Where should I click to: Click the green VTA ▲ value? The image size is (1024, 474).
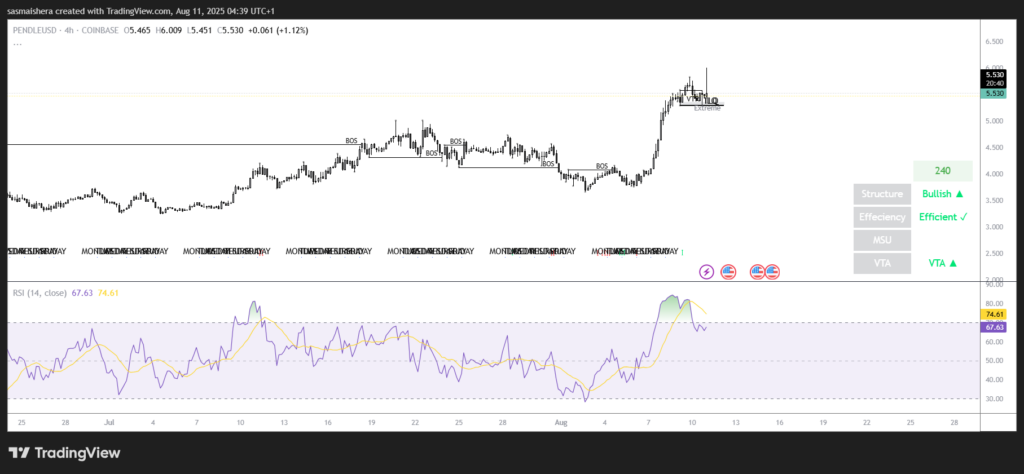coord(942,264)
